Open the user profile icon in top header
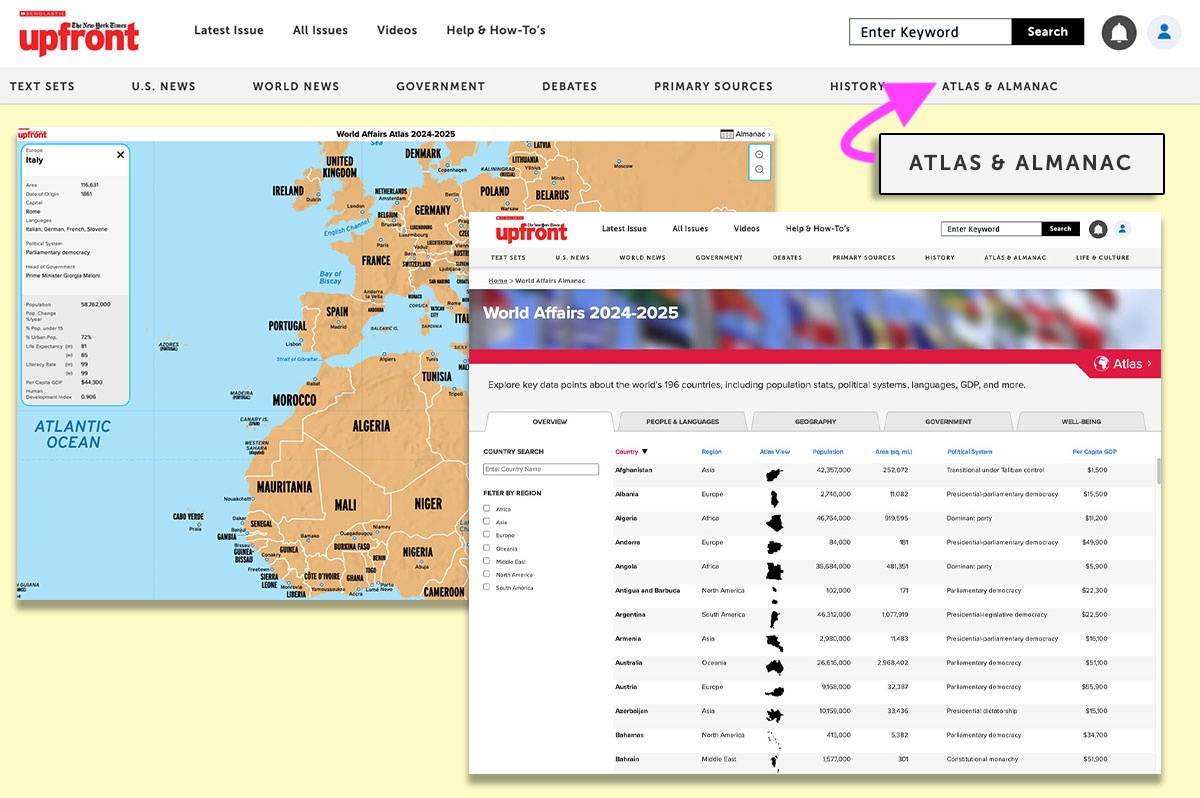The height and width of the screenshot is (798, 1200). pos(1164,32)
